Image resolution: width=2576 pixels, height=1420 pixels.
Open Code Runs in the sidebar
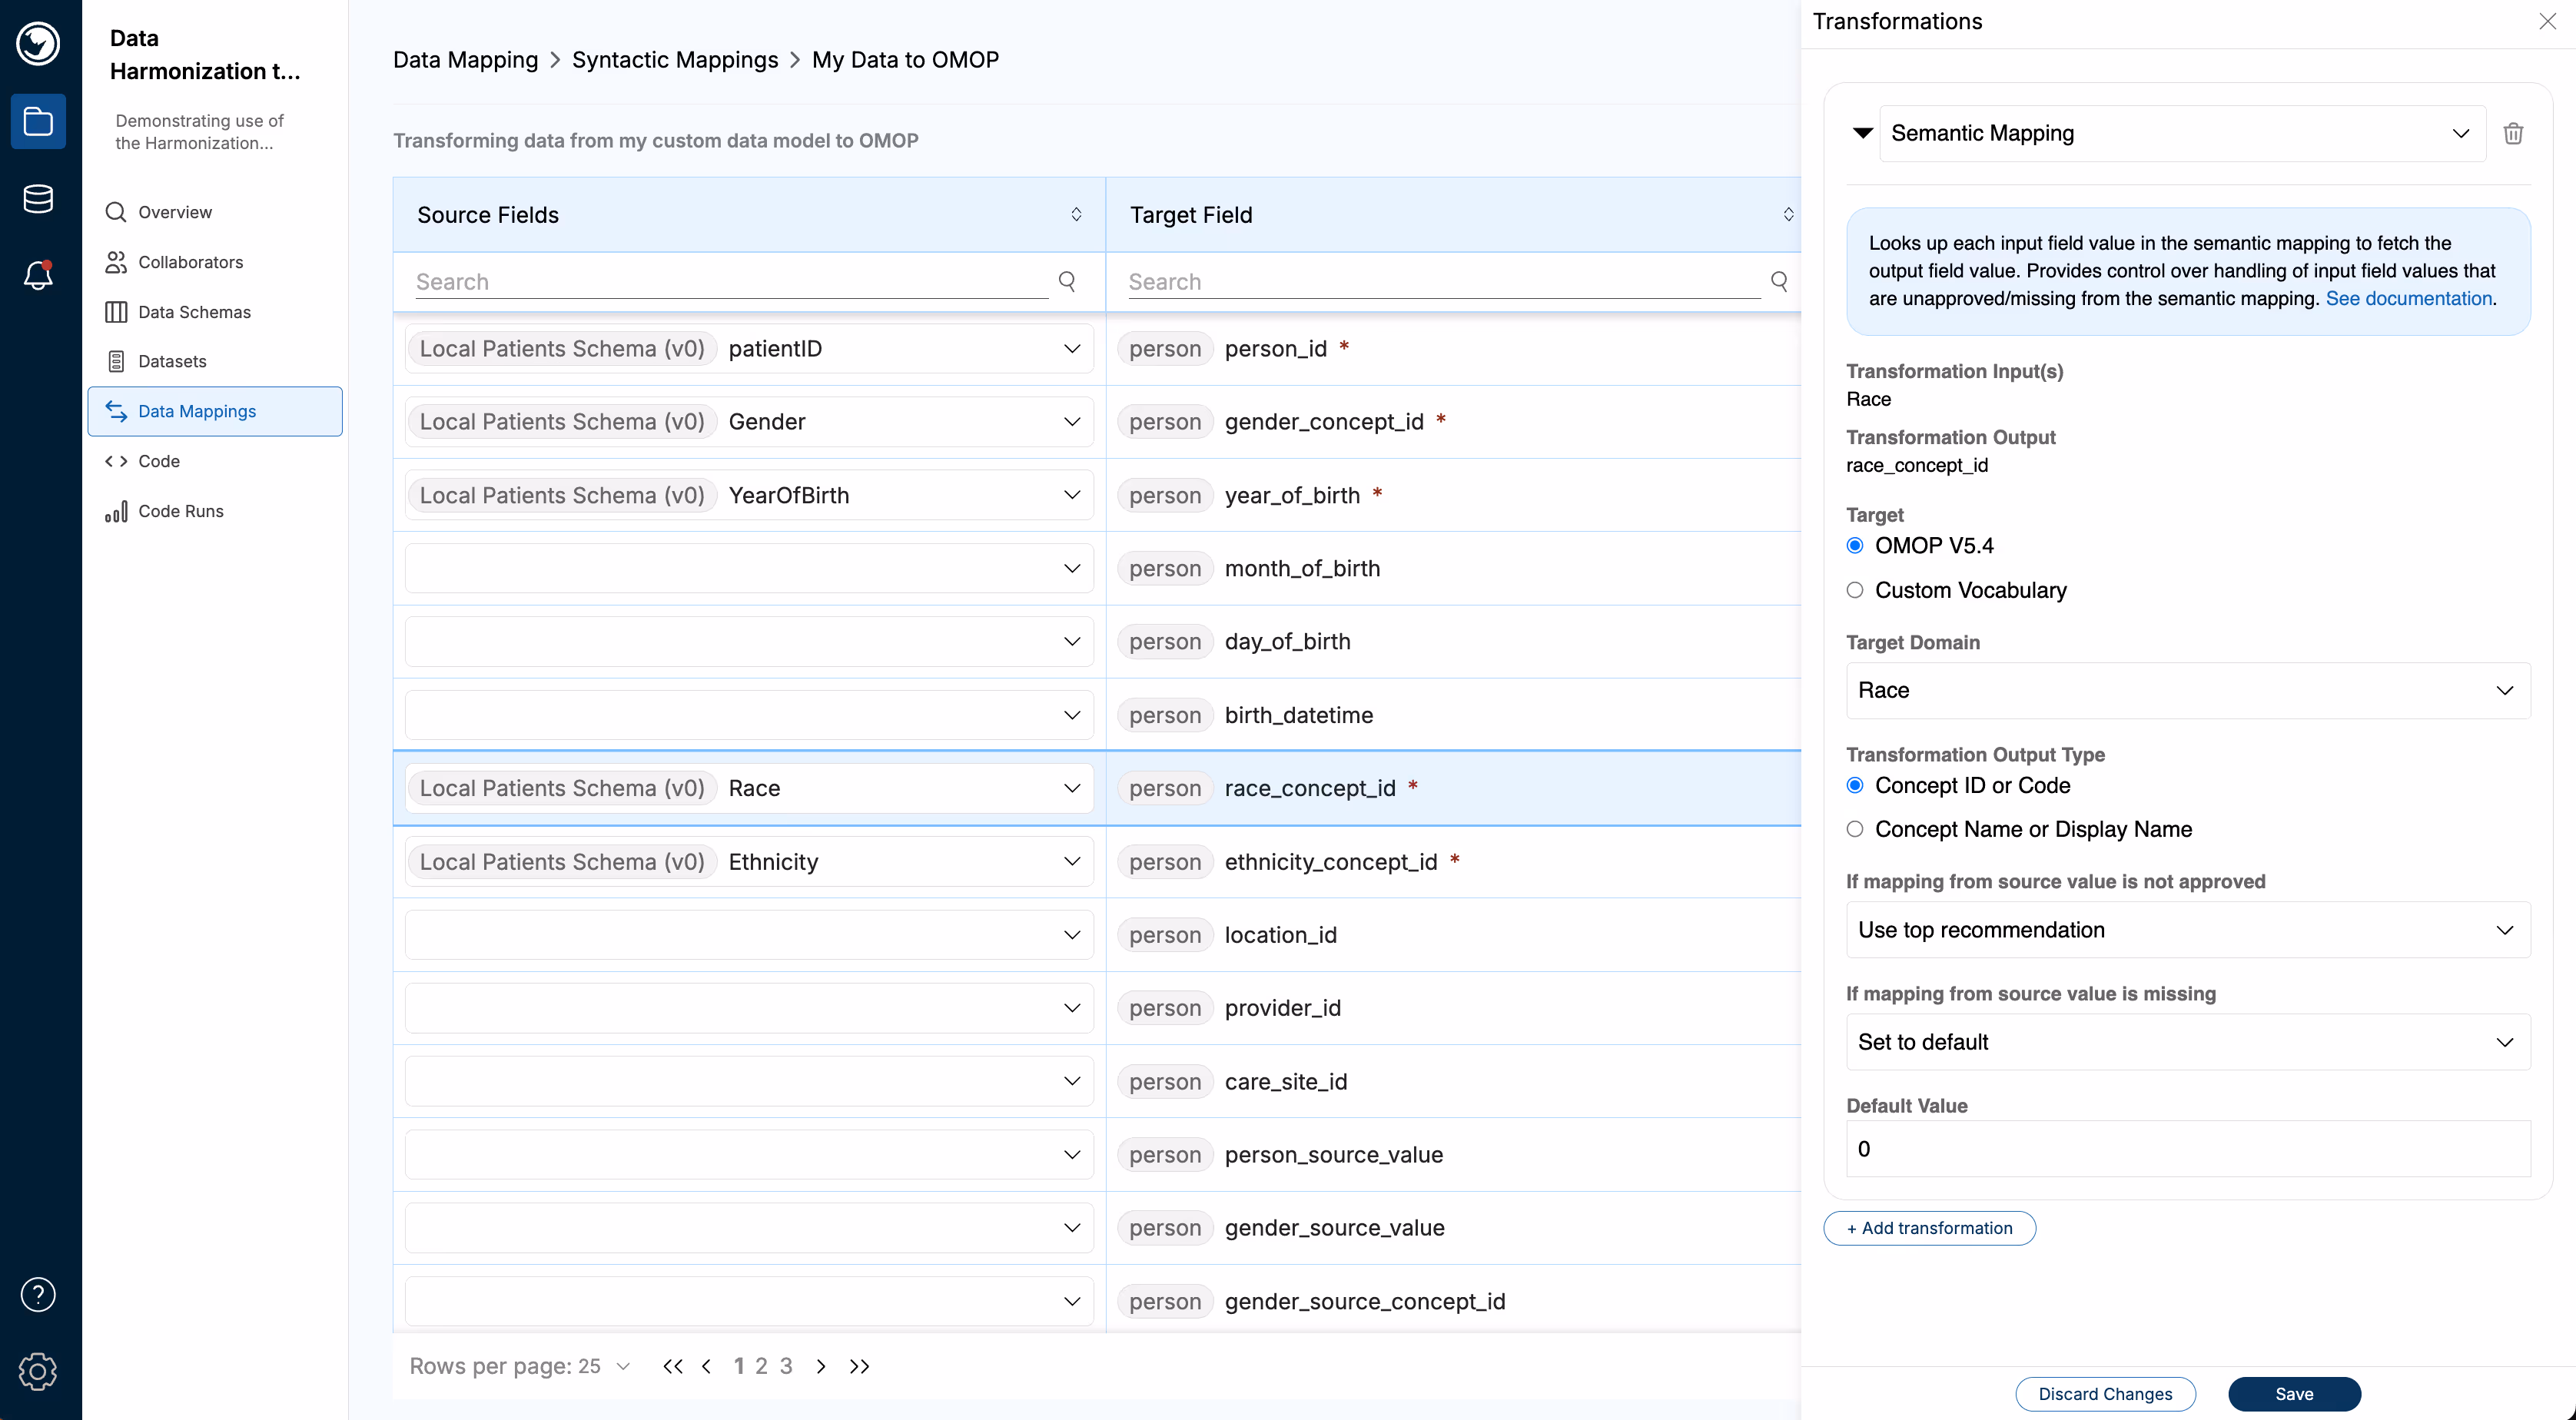coord(215,511)
